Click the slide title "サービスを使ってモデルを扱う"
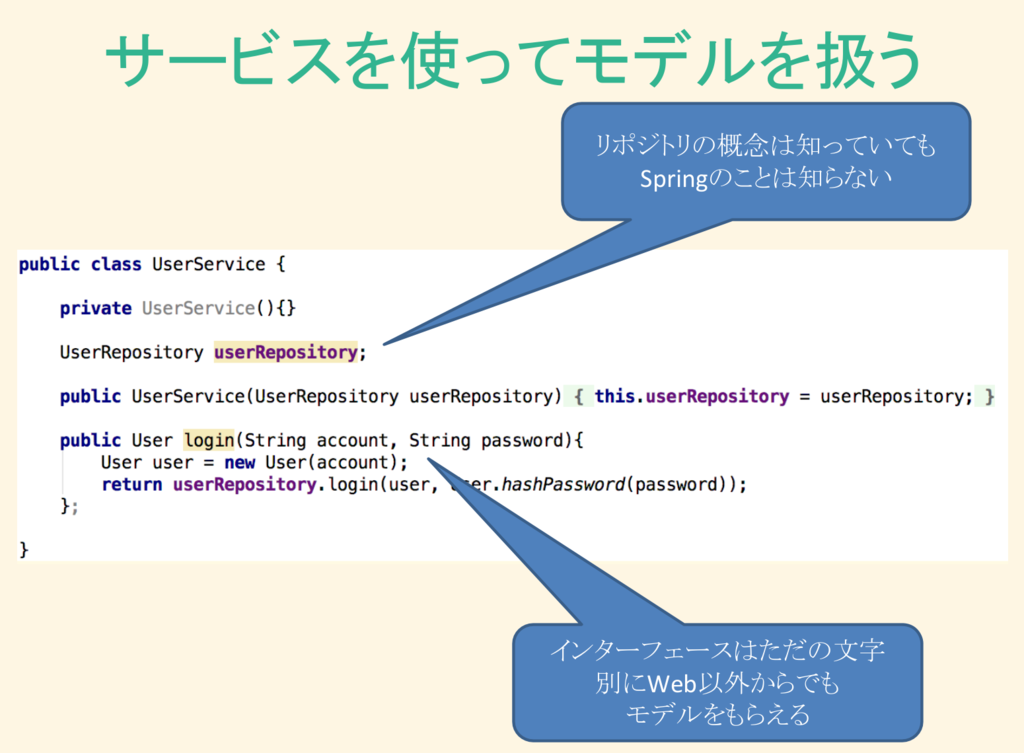This screenshot has height=753, width=1024. (x=513, y=61)
